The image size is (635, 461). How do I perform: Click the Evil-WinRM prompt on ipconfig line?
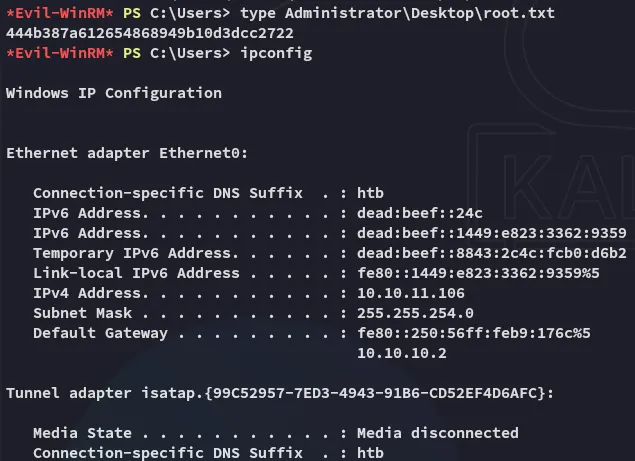coord(60,53)
